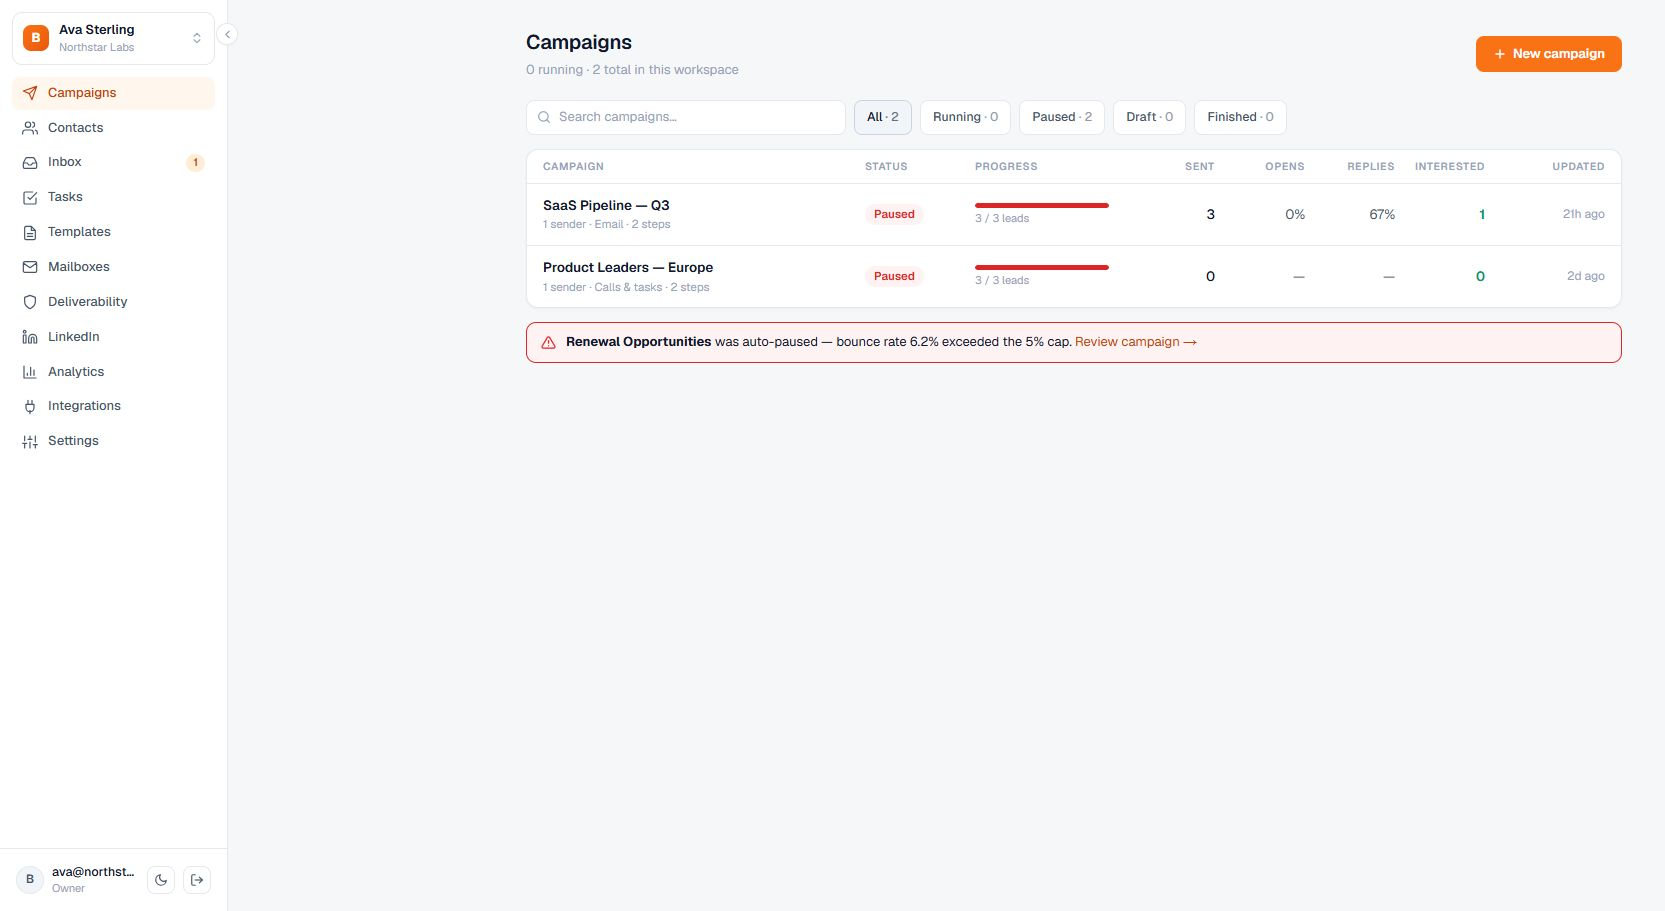Select the Finished filter tab
This screenshot has width=1665, height=911.
tap(1240, 117)
